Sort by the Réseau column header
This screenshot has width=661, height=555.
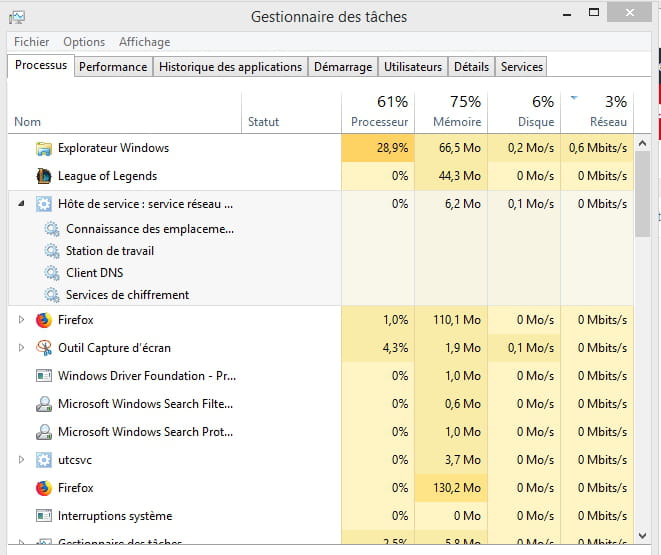pos(597,112)
